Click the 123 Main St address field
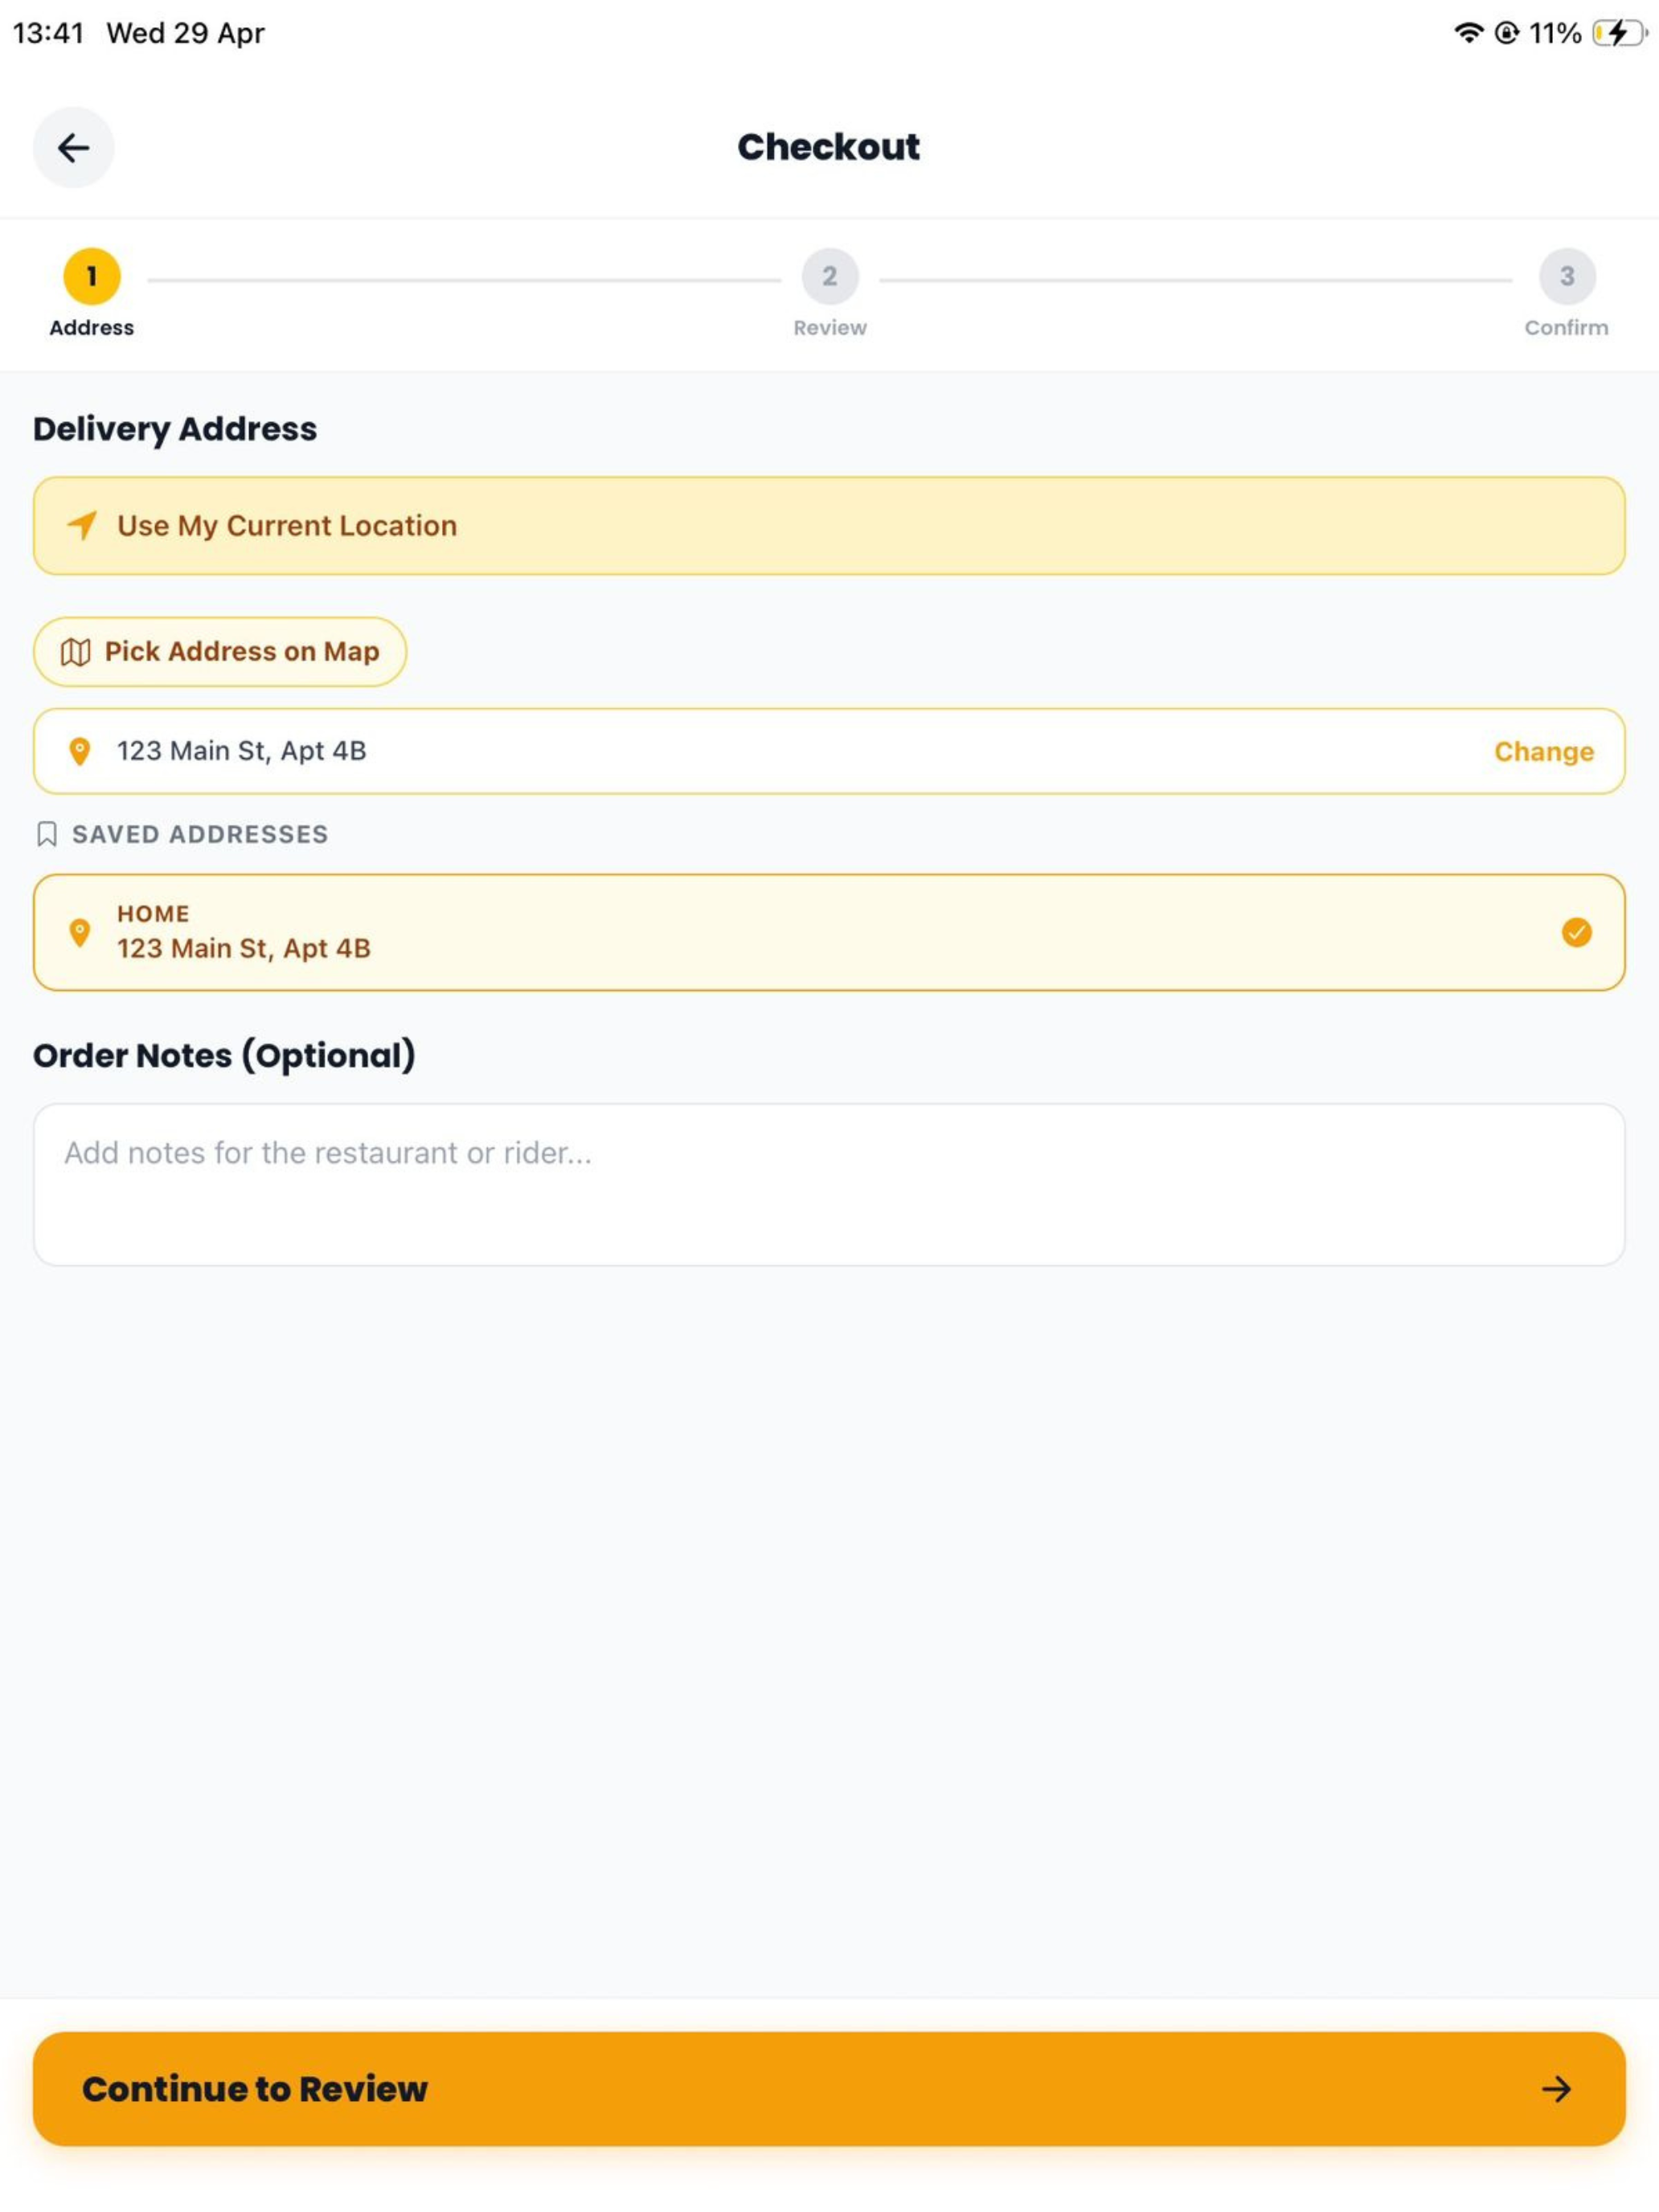 [829, 751]
